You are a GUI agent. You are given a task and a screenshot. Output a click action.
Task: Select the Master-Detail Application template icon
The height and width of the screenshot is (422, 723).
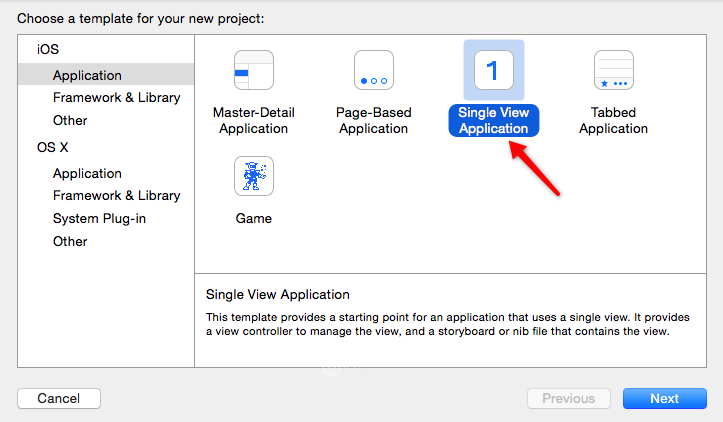[x=253, y=71]
